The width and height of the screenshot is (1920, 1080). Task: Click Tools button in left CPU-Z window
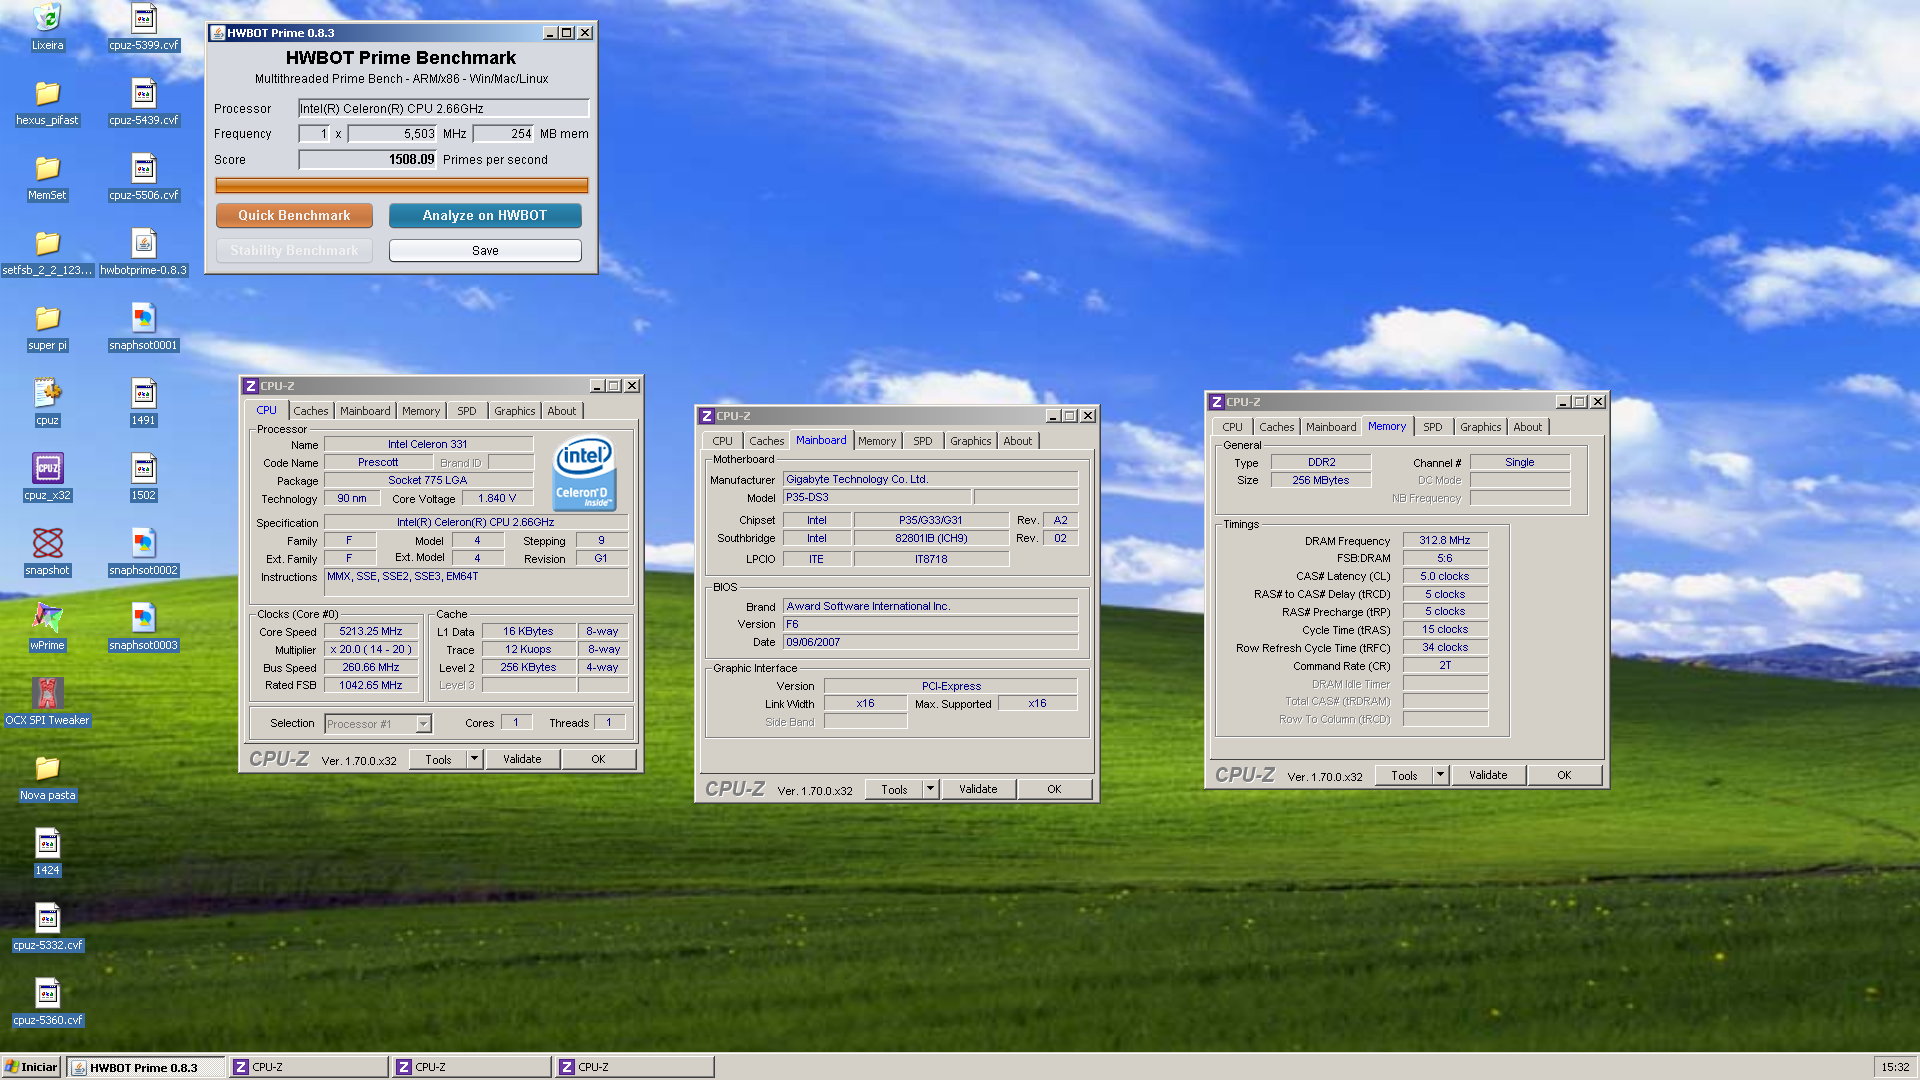[438, 759]
